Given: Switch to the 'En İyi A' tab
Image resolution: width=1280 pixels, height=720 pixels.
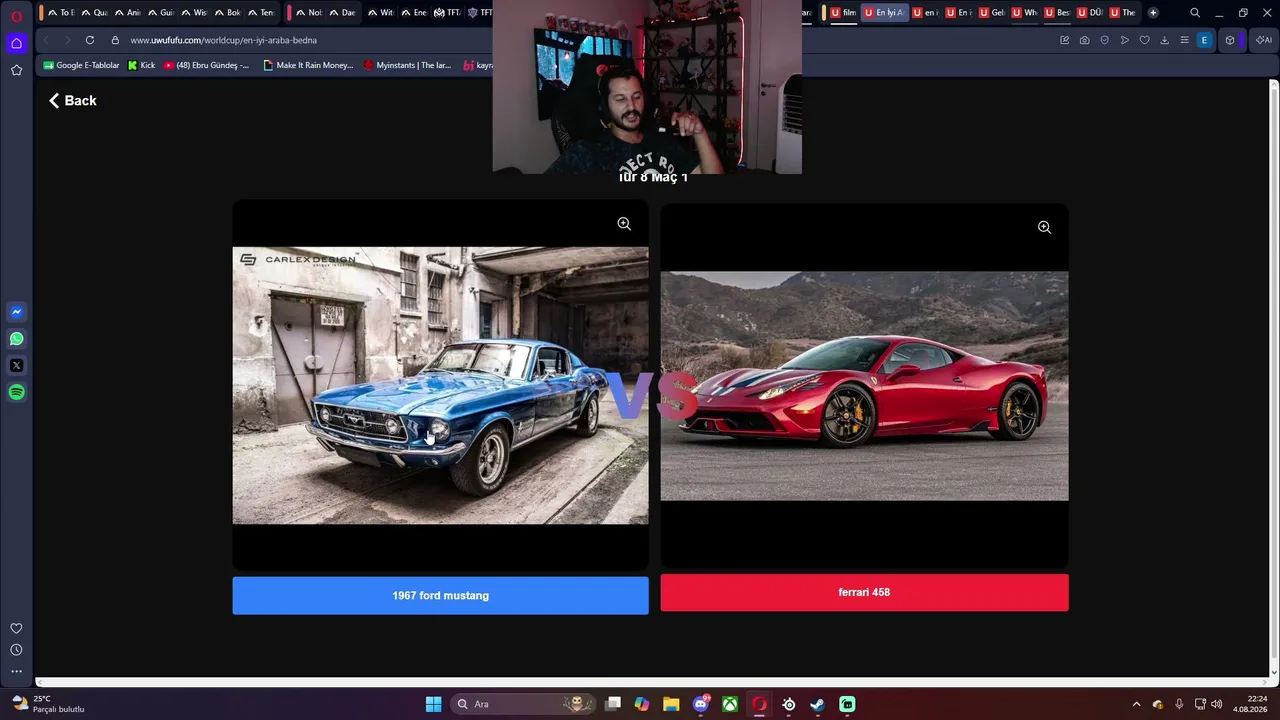Looking at the screenshot, I should coord(884,13).
